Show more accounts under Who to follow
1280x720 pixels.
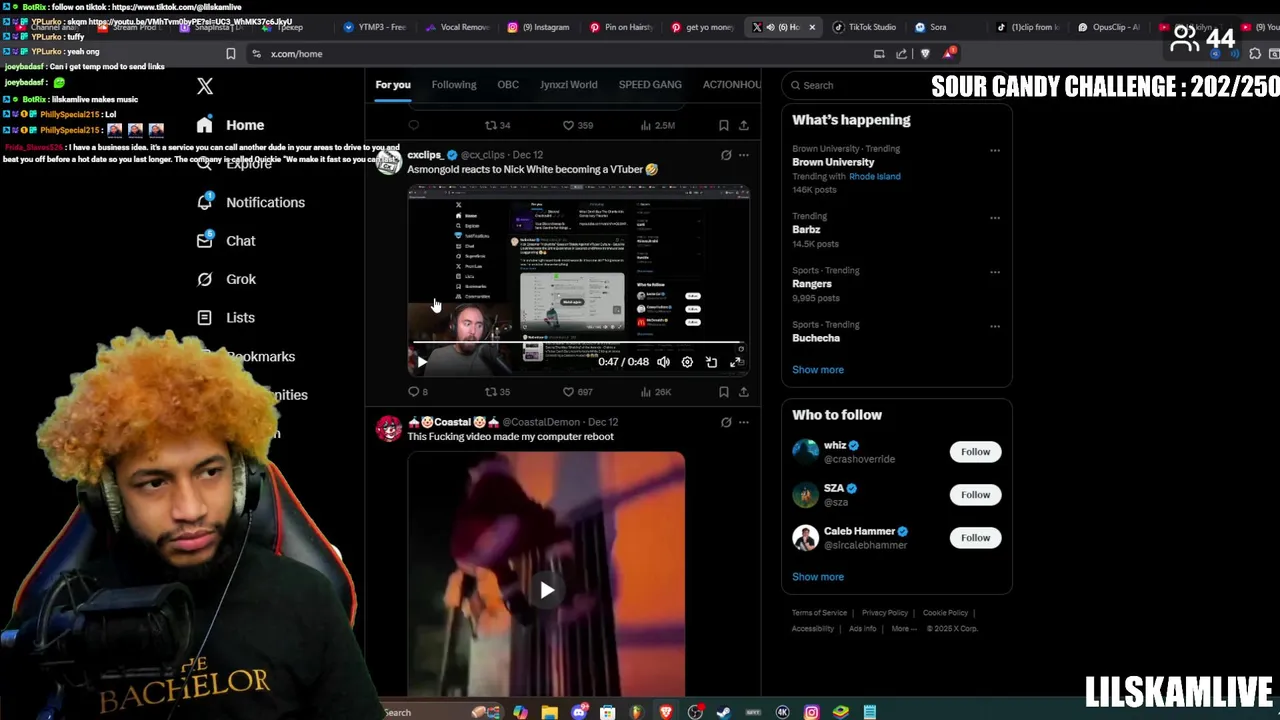click(818, 577)
